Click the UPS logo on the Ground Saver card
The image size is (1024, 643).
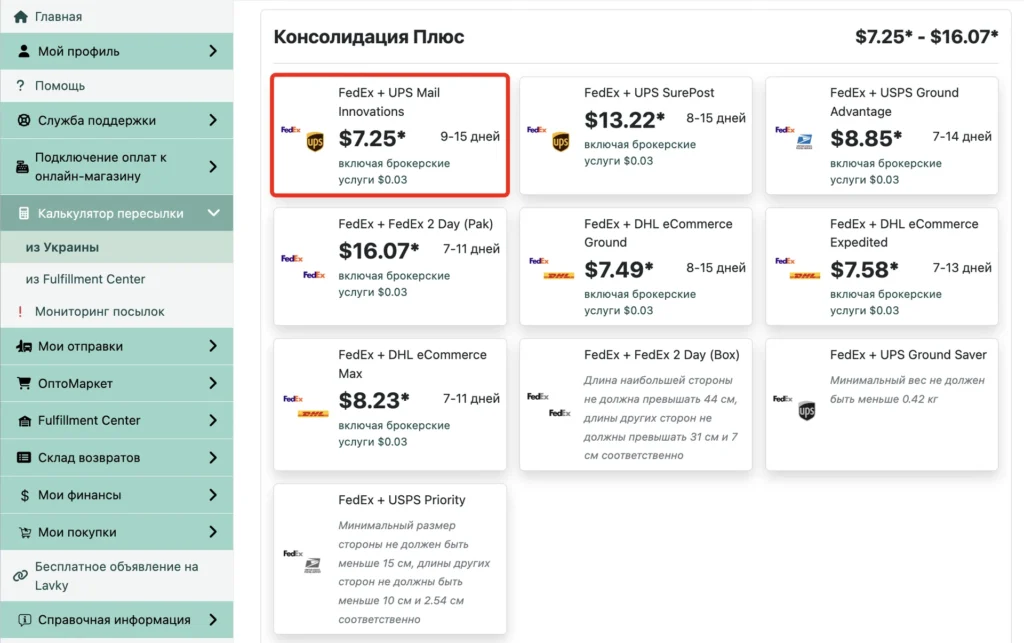point(807,411)
